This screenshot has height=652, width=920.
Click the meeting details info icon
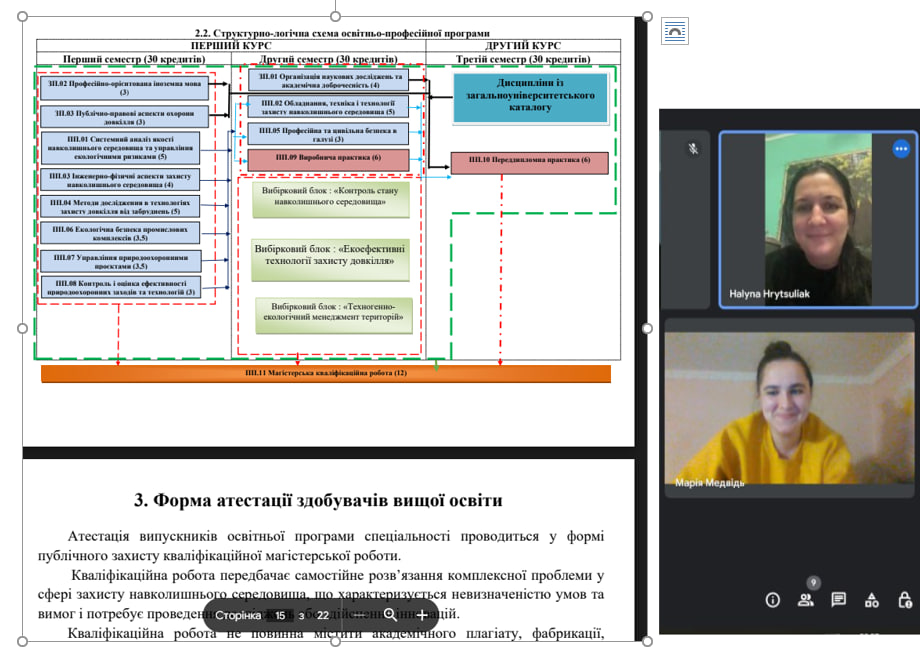772,600
